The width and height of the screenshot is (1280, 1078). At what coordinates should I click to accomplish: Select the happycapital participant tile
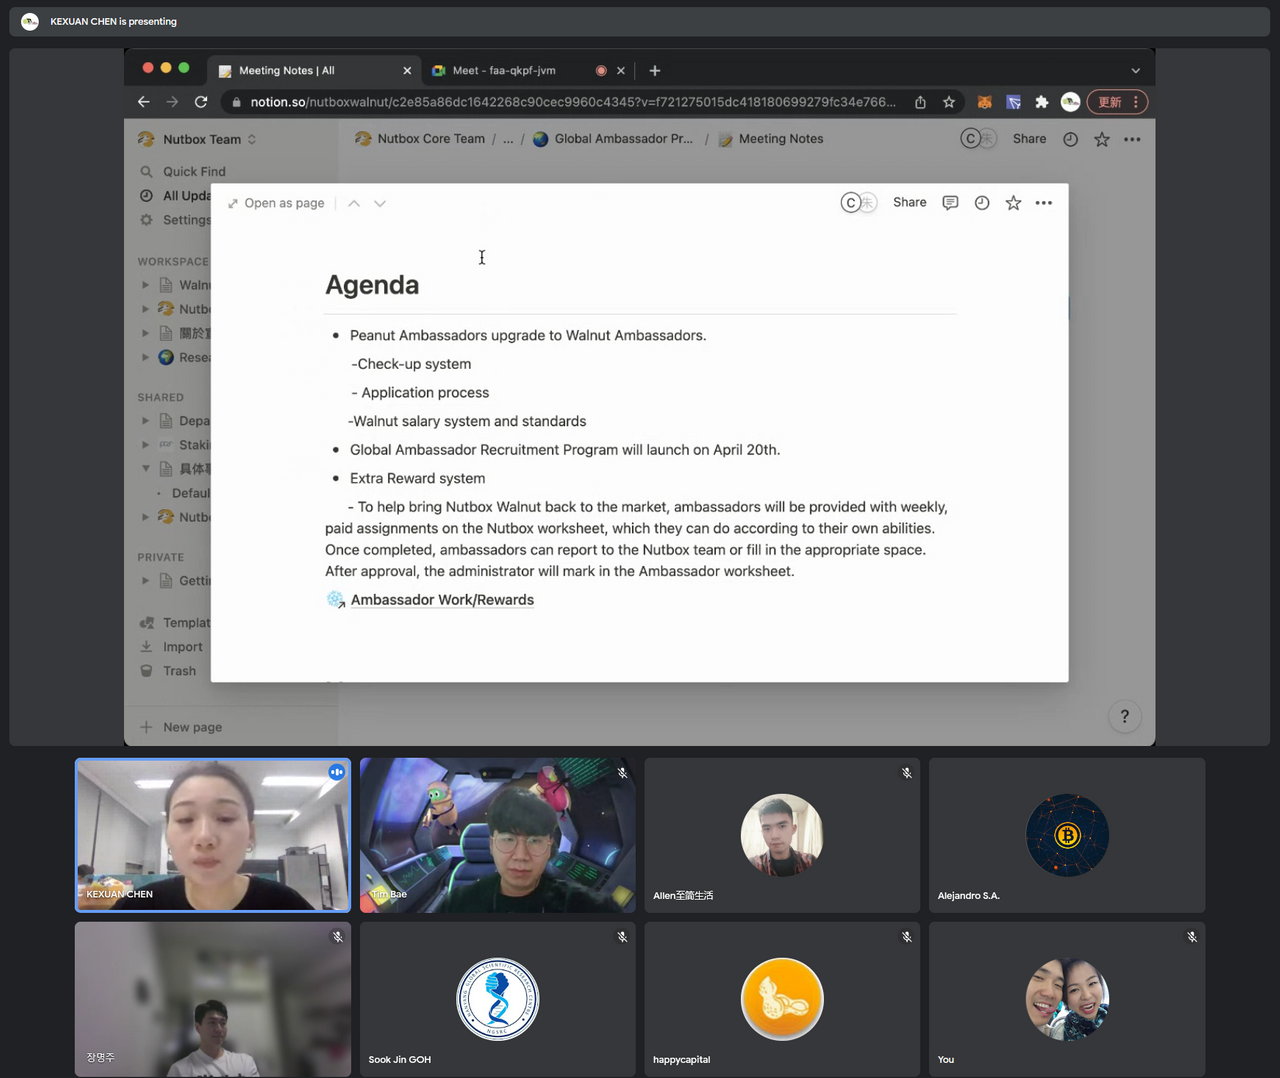[x=782, y=999]
